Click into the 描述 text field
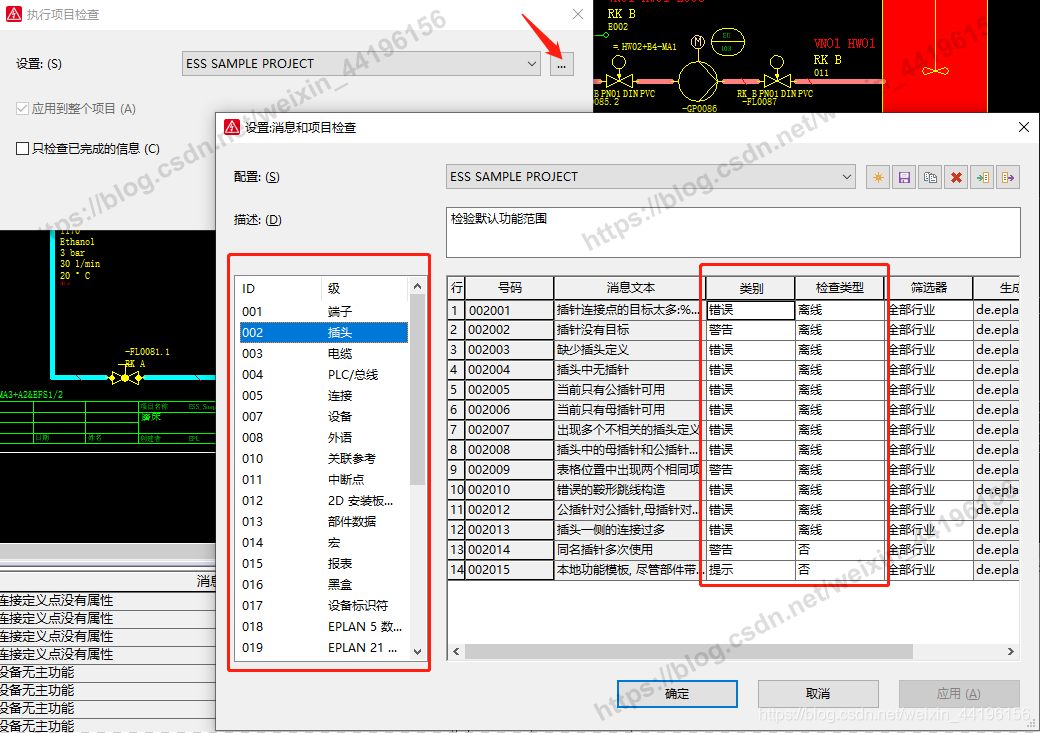The image size is (1040, 733). [x=732, y=232]
